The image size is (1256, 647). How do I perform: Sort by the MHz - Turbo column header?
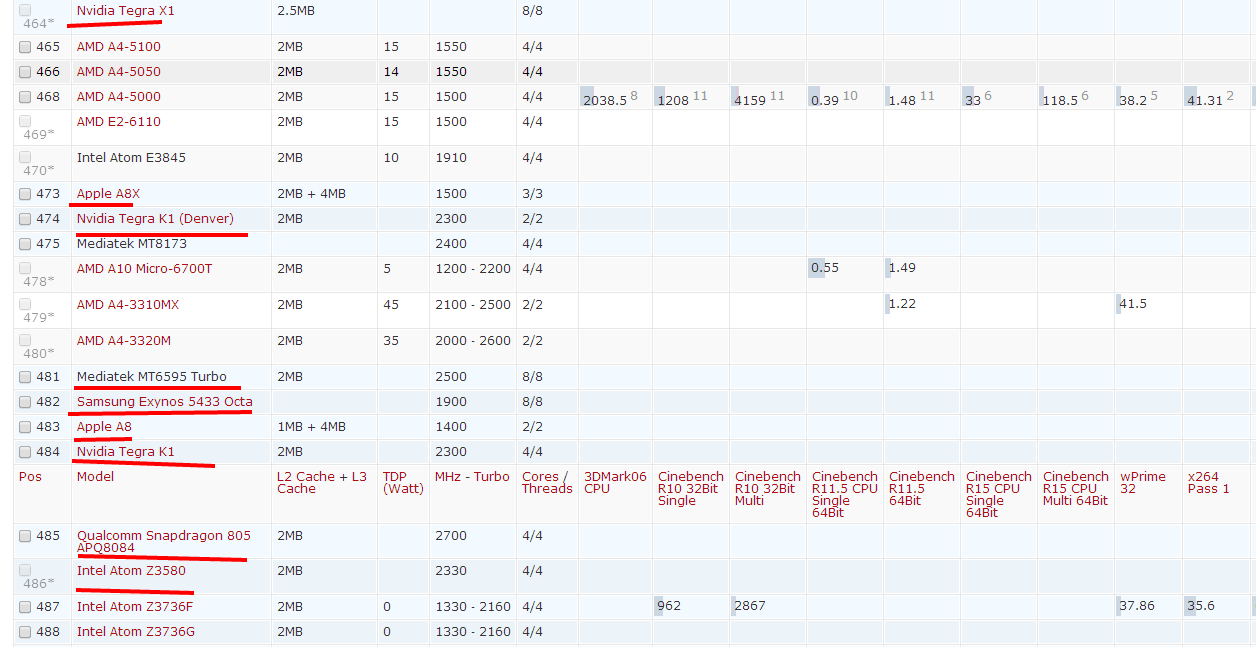click(472, 477)
